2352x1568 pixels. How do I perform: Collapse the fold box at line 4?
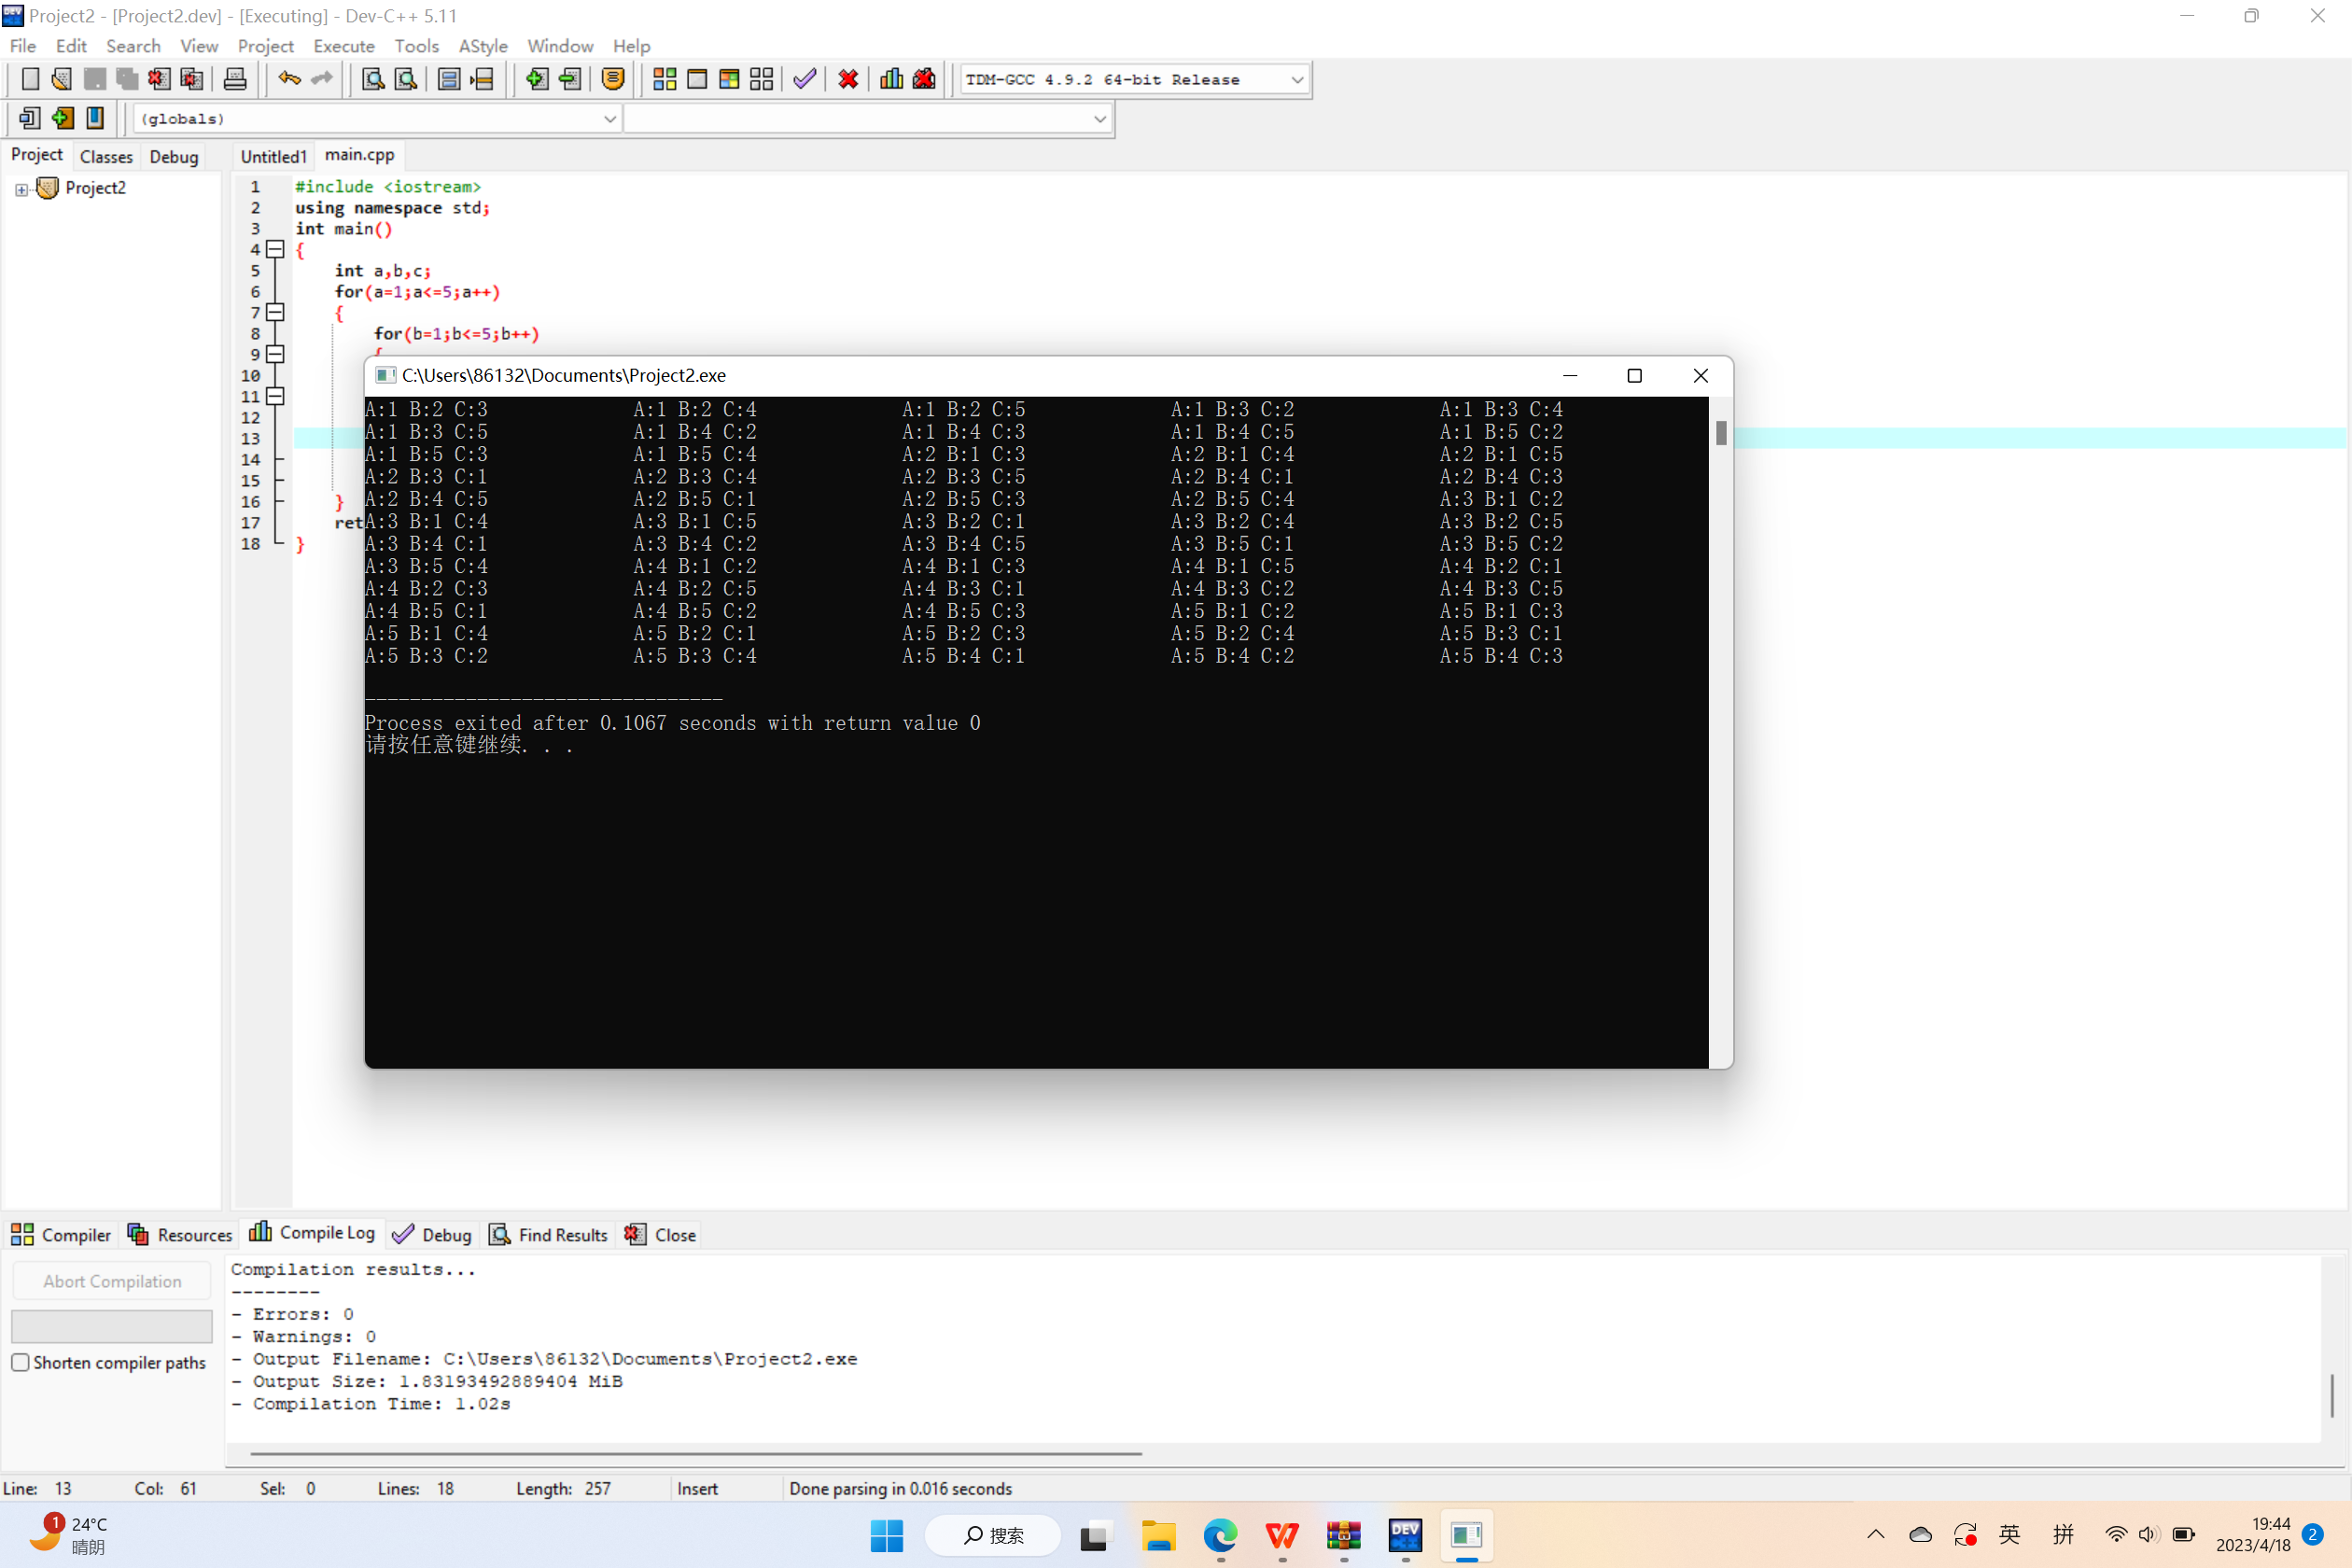pyautogui.click(x=276, y=249)
